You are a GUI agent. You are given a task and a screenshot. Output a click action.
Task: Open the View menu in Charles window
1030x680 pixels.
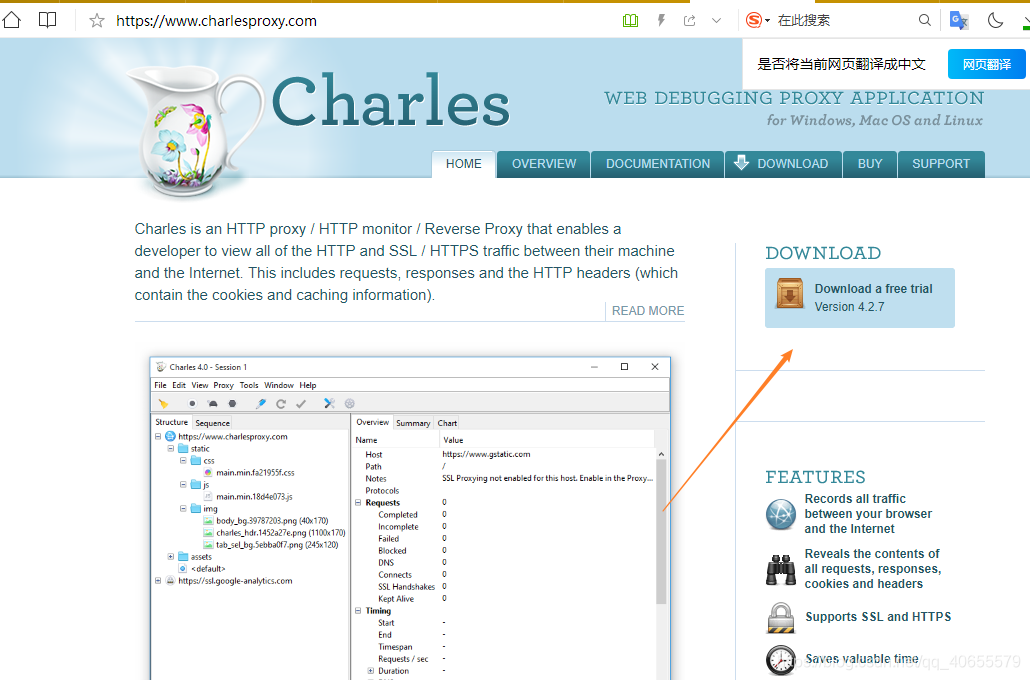[200, 385]
